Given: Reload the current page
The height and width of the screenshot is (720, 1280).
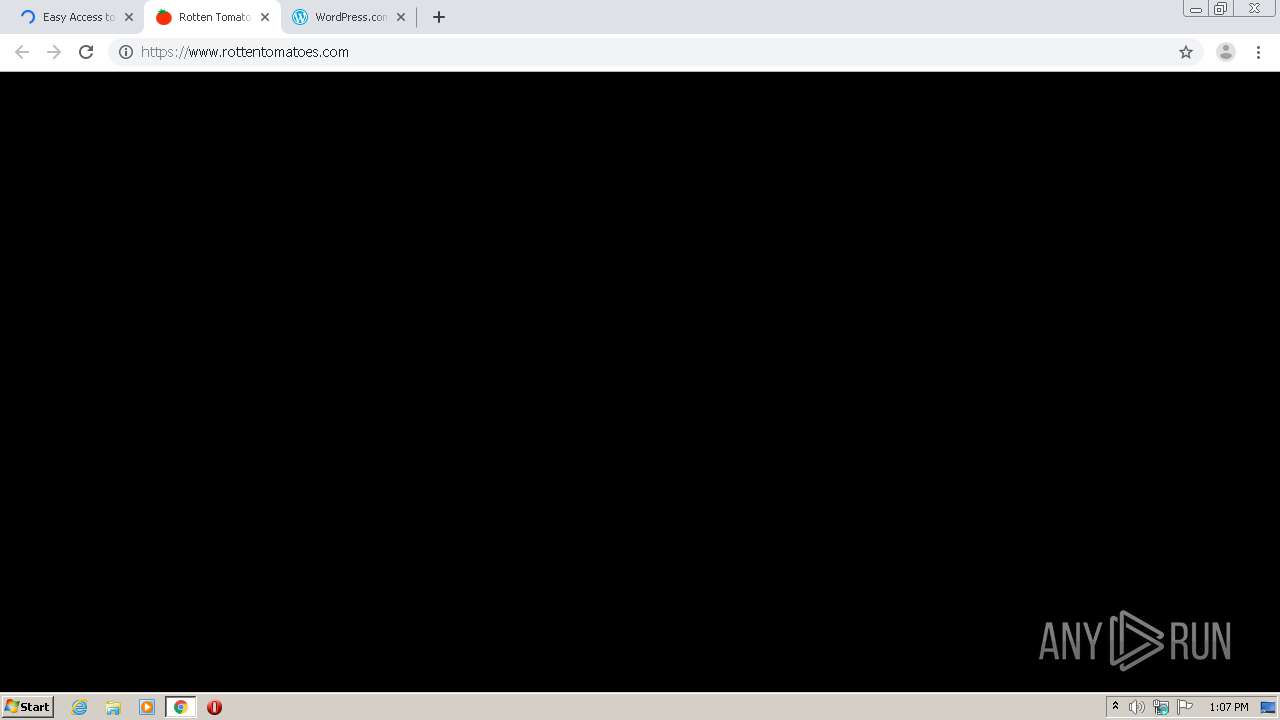Looking at the screenshot, I should click(86, 52).
